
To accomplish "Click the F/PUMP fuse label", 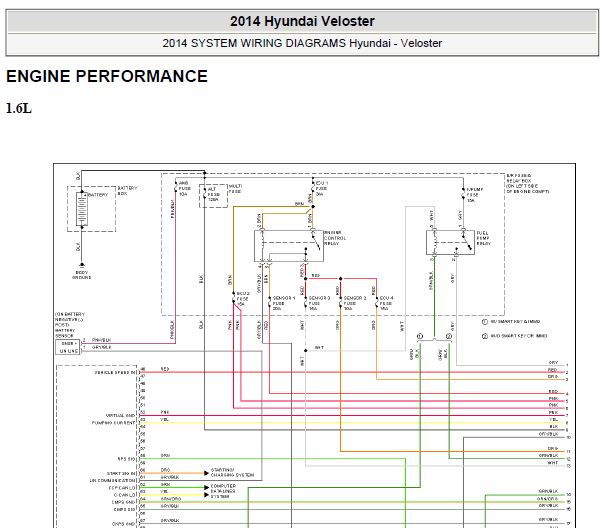I will click(475, 195).
